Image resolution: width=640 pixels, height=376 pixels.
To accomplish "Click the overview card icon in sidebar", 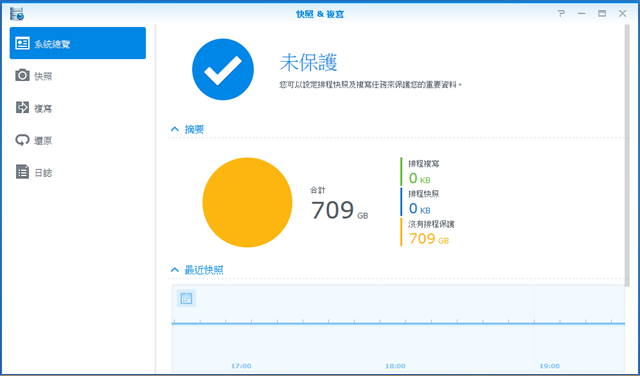I will point(22,43).
